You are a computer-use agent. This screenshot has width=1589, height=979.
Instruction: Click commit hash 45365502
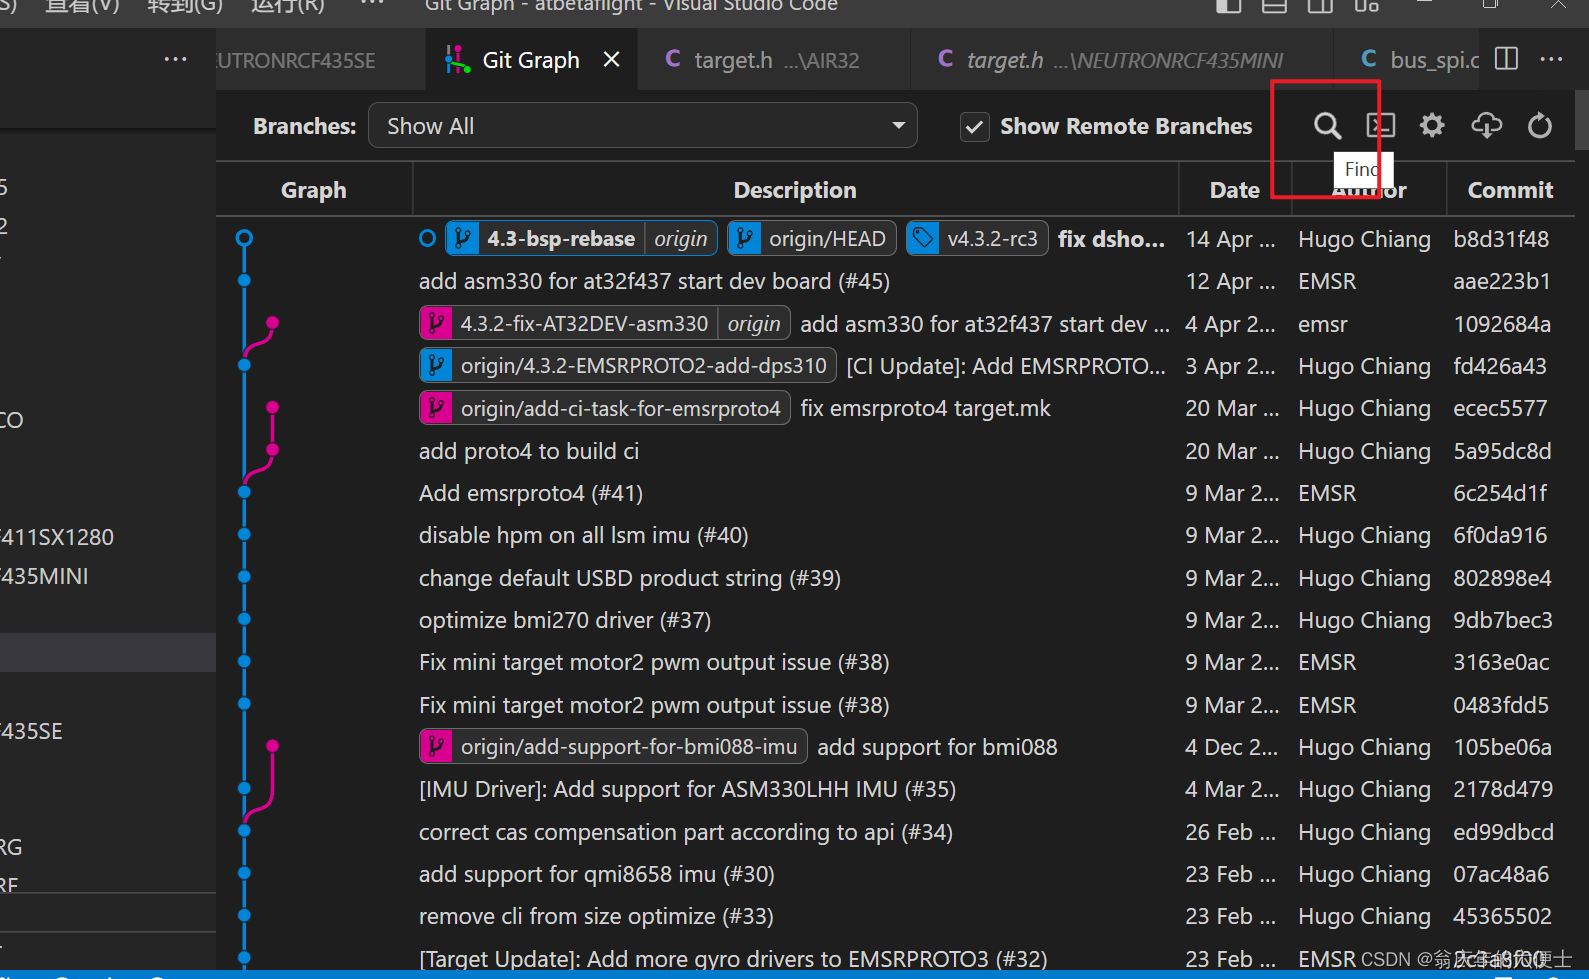tap(1502, 916)
